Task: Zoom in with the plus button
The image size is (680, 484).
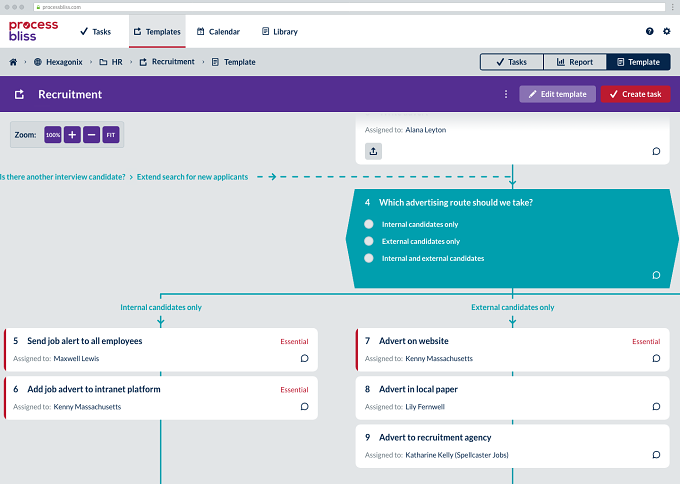Action: tap(72, 135)
